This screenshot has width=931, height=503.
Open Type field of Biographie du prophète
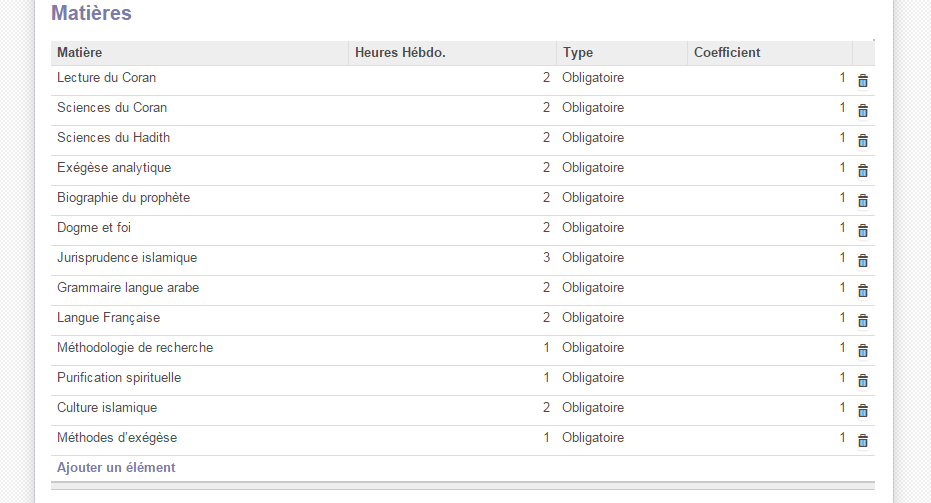[622, 198]
